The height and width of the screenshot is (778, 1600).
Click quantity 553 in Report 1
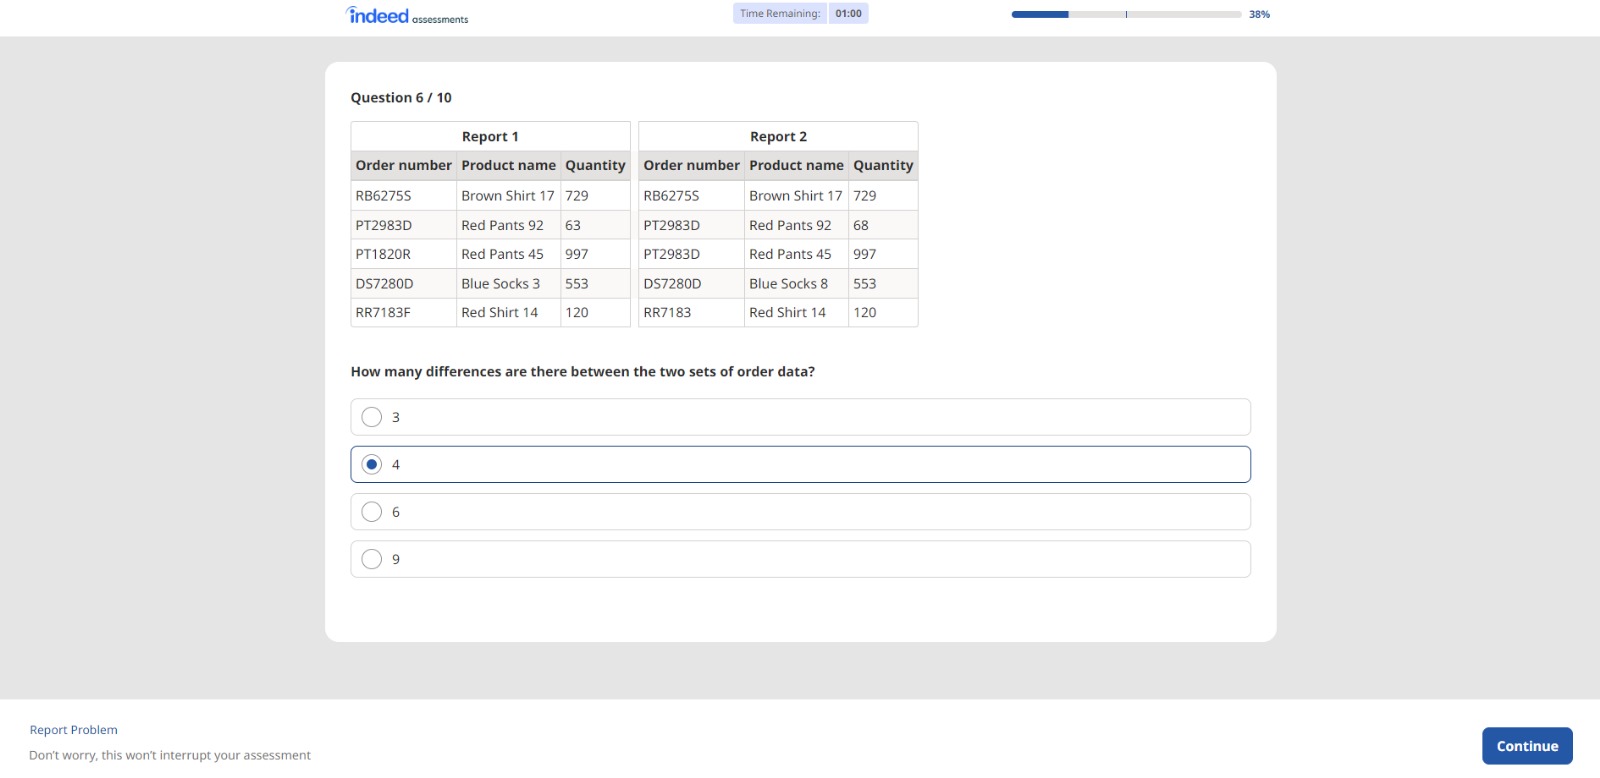point(577,284)
